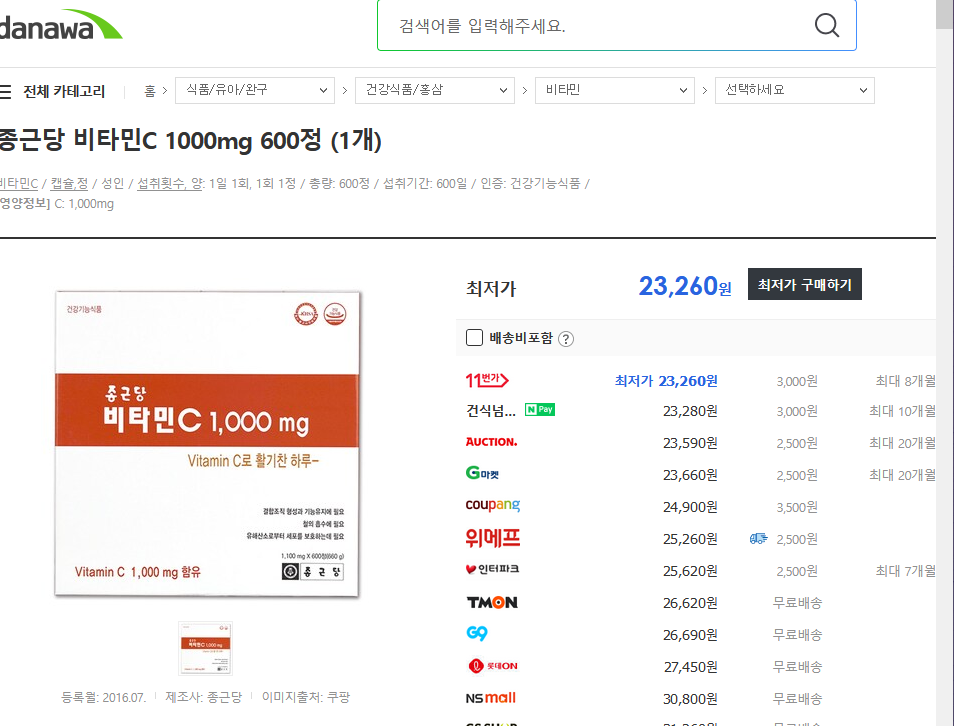Open the 인터파크 seller logo
The height and width of the screenshot is (726, 954).
click(492, 570)
